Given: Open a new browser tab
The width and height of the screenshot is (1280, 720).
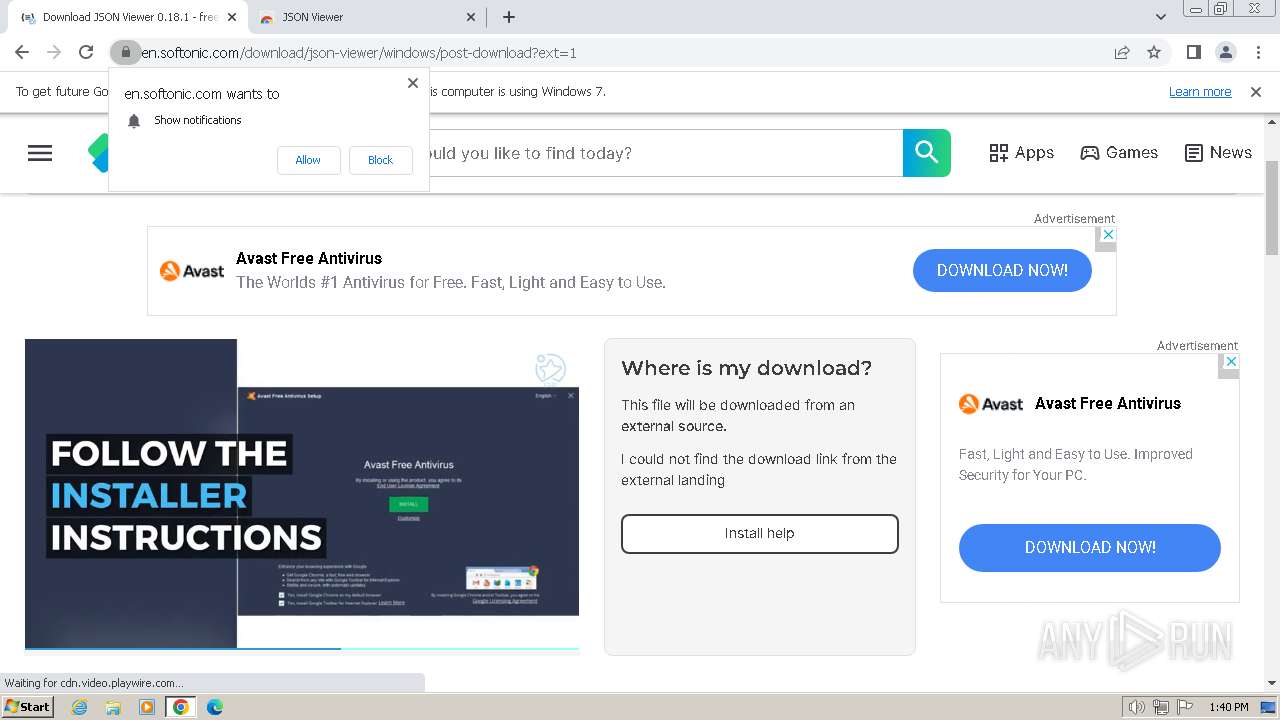Looking at the screenshot, I should (509, 17).
